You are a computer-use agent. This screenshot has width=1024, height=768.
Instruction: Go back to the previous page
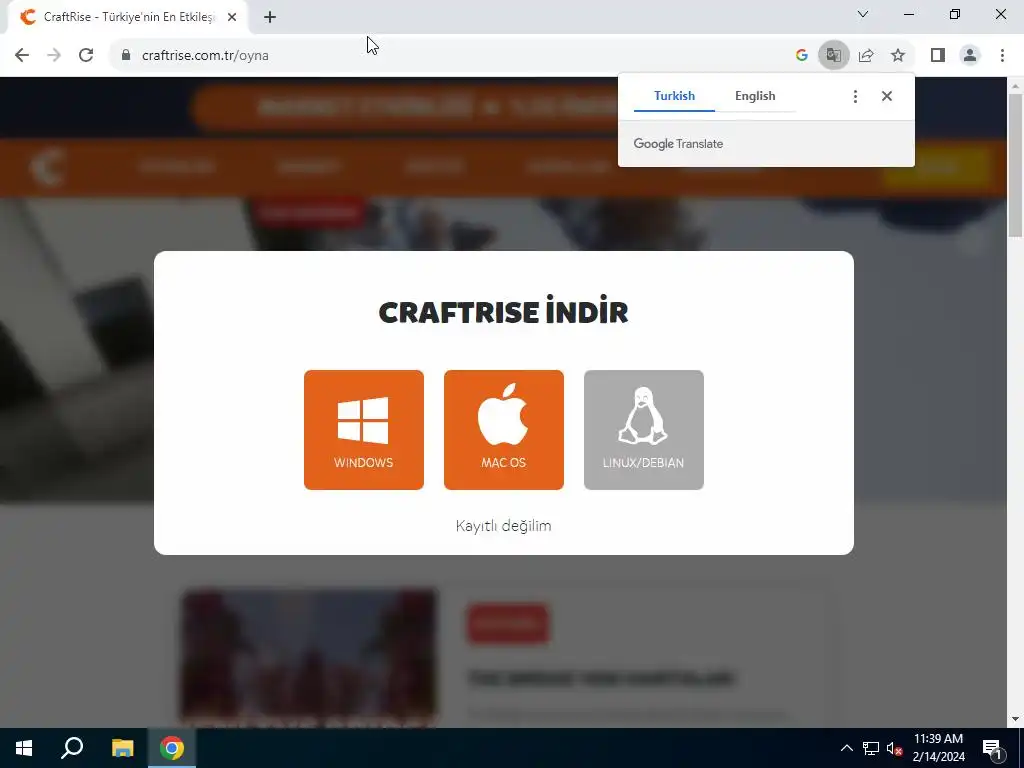(x=22, y=55)
